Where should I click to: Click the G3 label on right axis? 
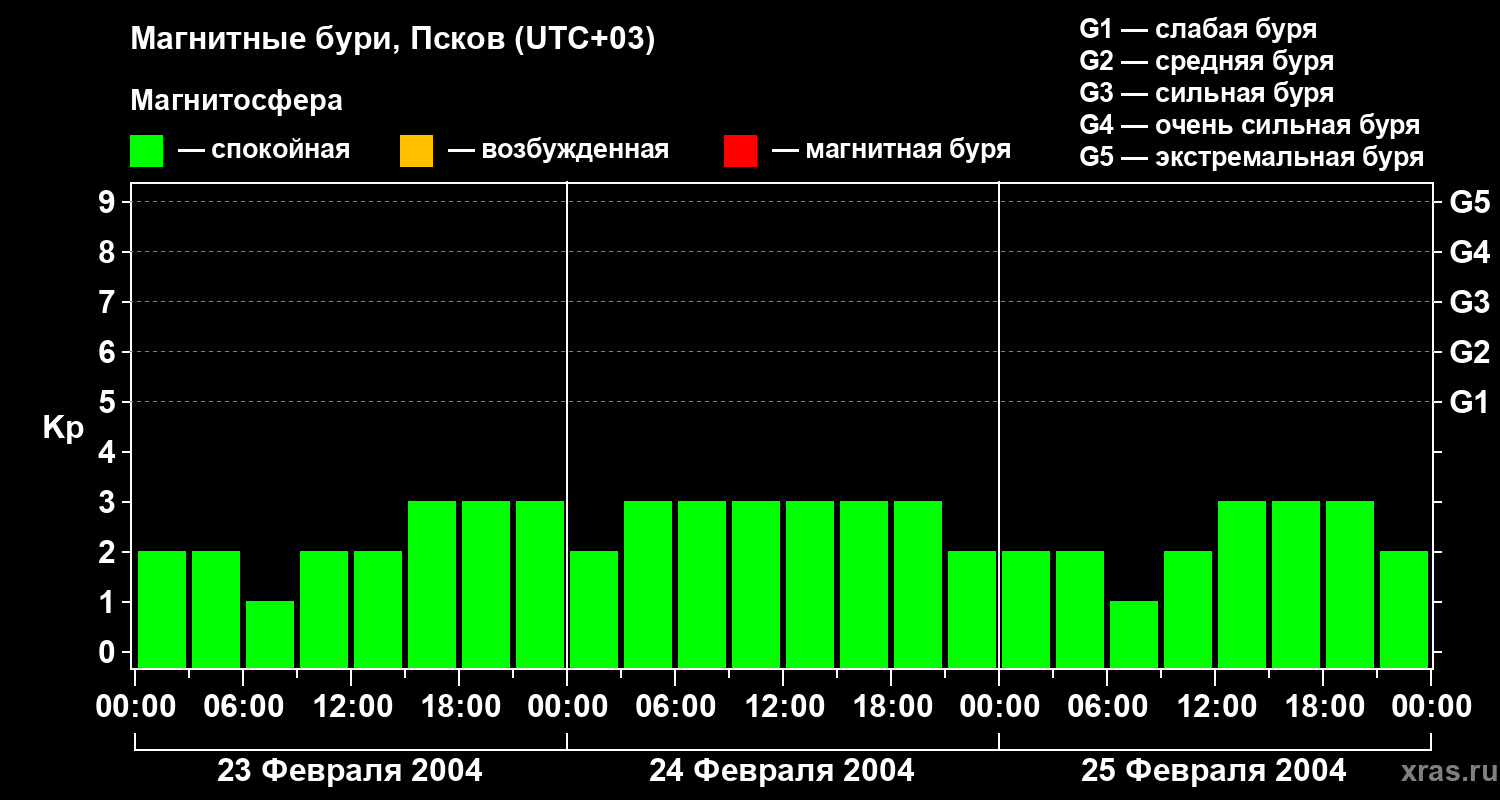tap(1469, 302)
